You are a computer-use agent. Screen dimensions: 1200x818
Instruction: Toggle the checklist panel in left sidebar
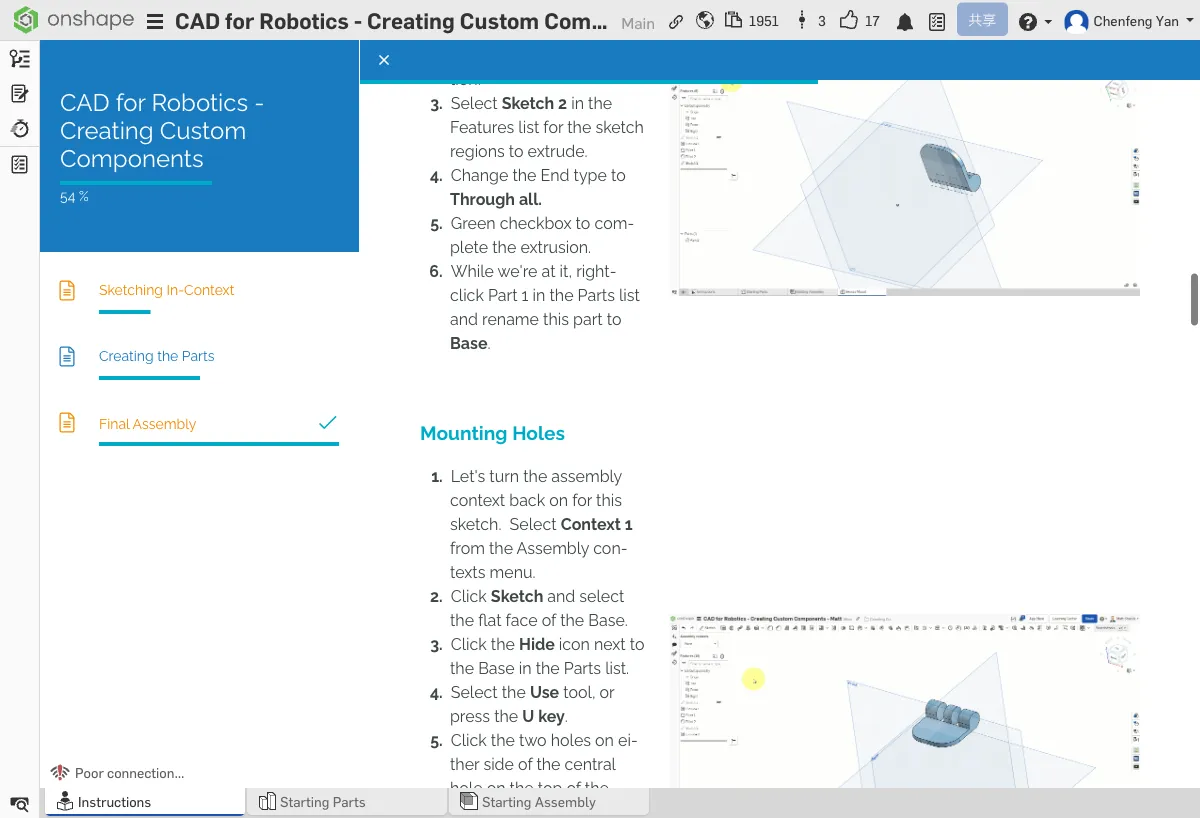click(x=19, y=164)
